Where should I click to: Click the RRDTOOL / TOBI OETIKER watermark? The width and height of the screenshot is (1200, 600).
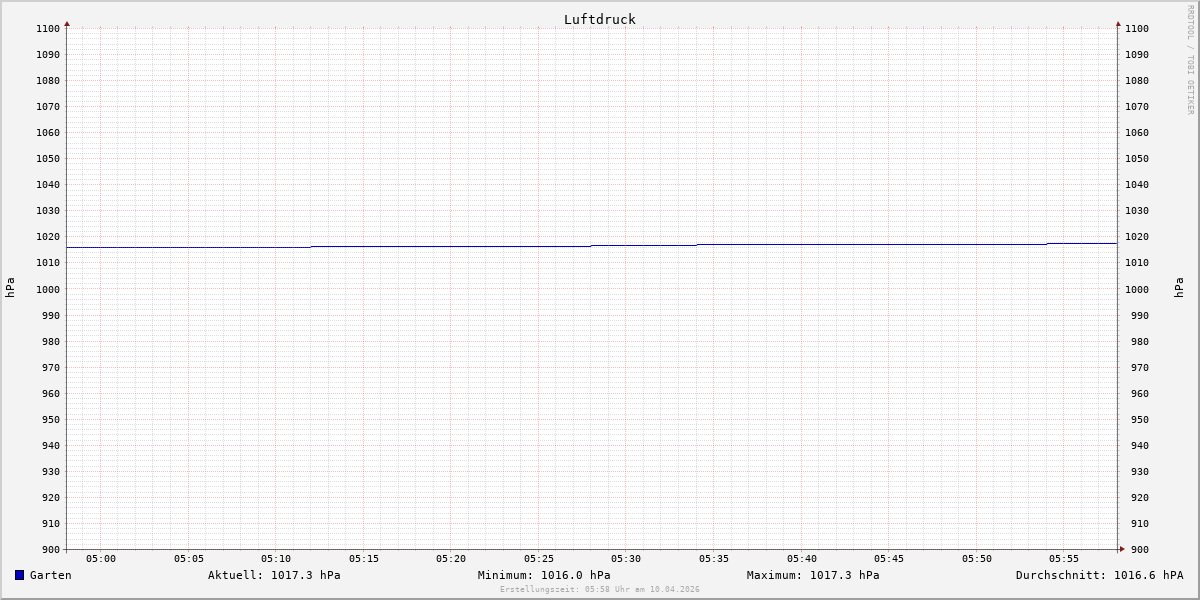pyautogui.click(x=1190, y=60)
